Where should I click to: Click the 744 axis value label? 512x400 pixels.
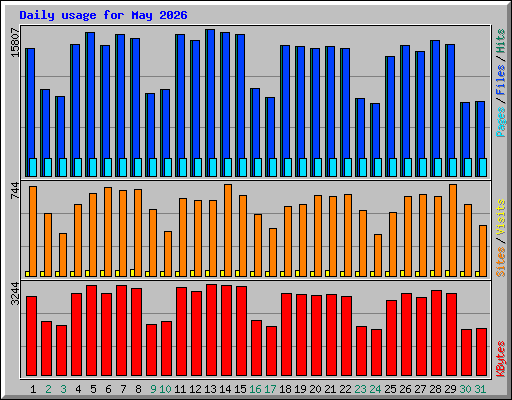click(x=15, y=191)
